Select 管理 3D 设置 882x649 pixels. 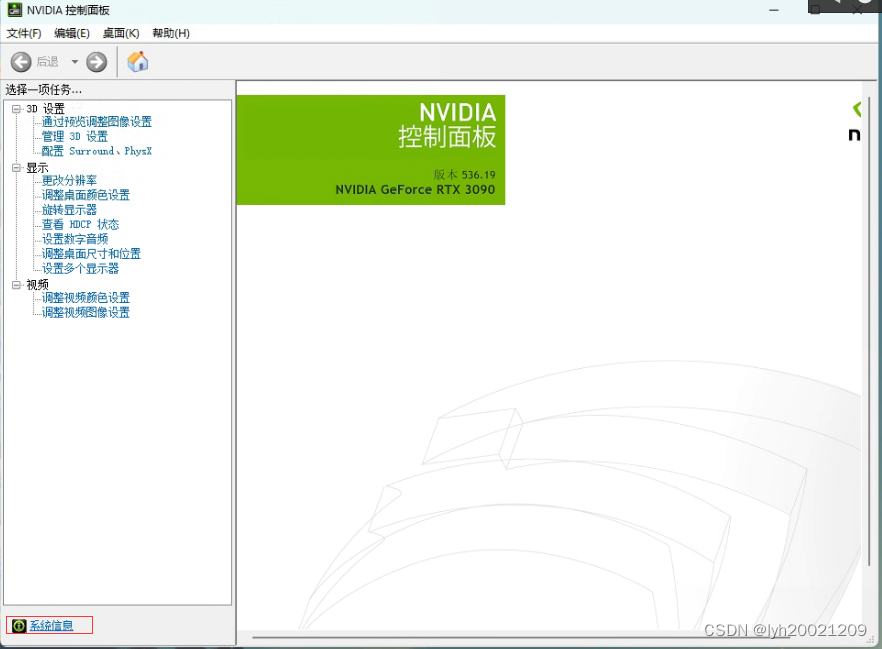click(75, 136)
